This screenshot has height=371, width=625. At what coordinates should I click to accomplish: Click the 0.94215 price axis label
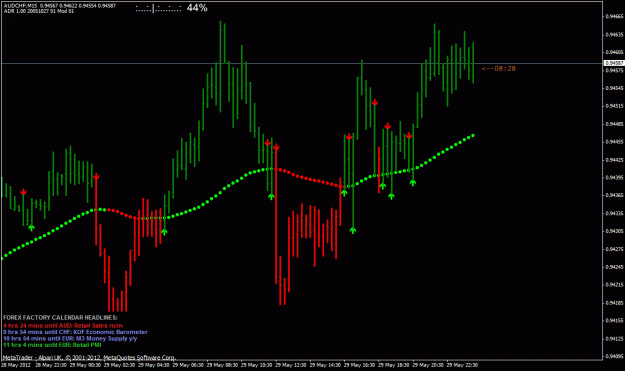(x=614, y=285)
